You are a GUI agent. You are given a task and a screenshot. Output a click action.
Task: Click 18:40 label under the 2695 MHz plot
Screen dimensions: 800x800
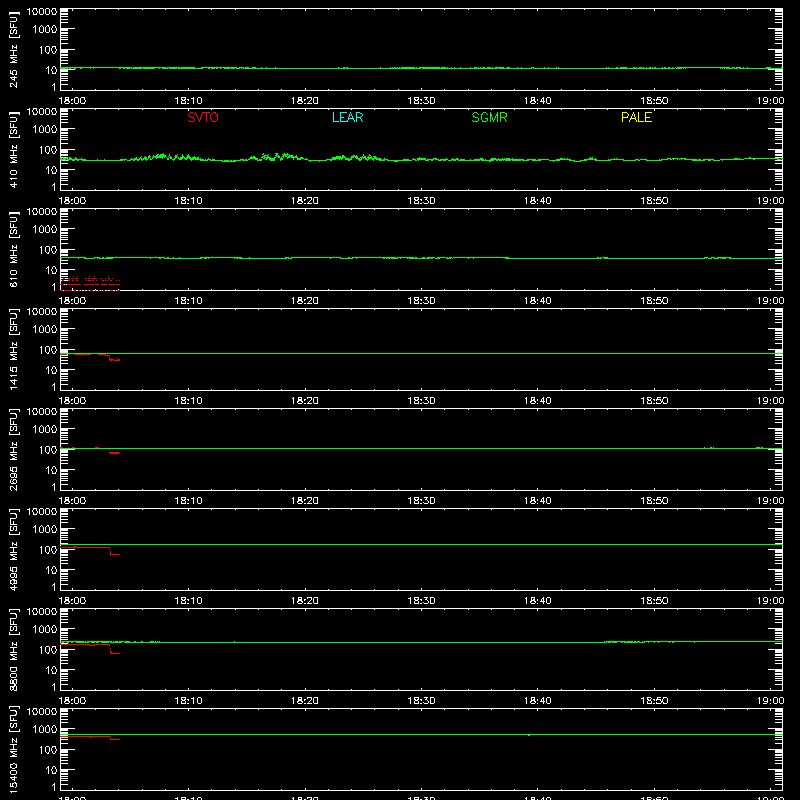tap(538, 501)
